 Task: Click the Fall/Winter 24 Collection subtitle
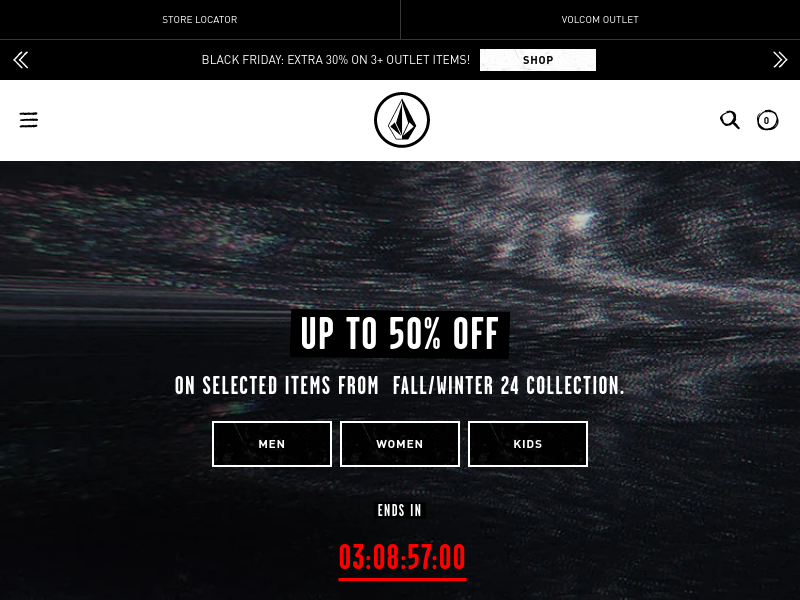pos(509,386)
